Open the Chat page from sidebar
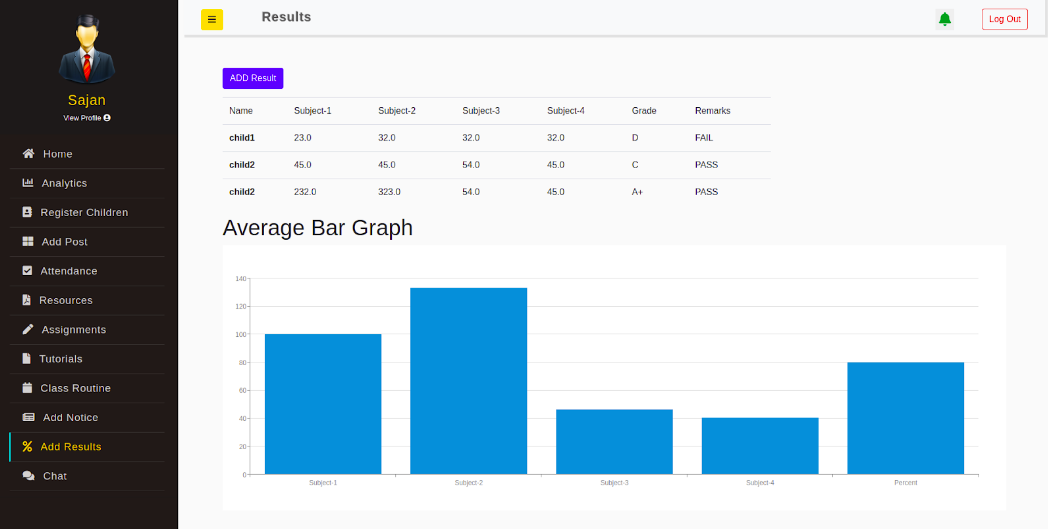The width and height of the screenshot is (1048, 532). click(54, 476)
